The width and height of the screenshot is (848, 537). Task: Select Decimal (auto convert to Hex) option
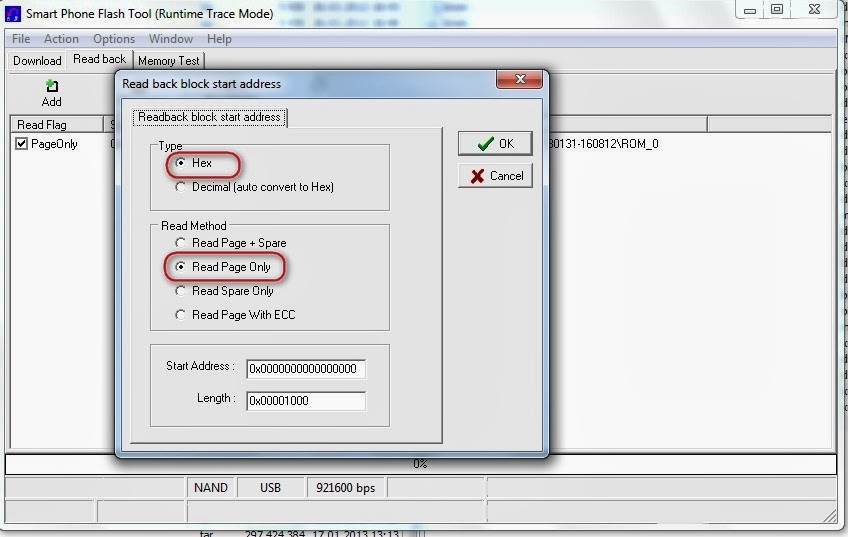click(x=181, y=187)
